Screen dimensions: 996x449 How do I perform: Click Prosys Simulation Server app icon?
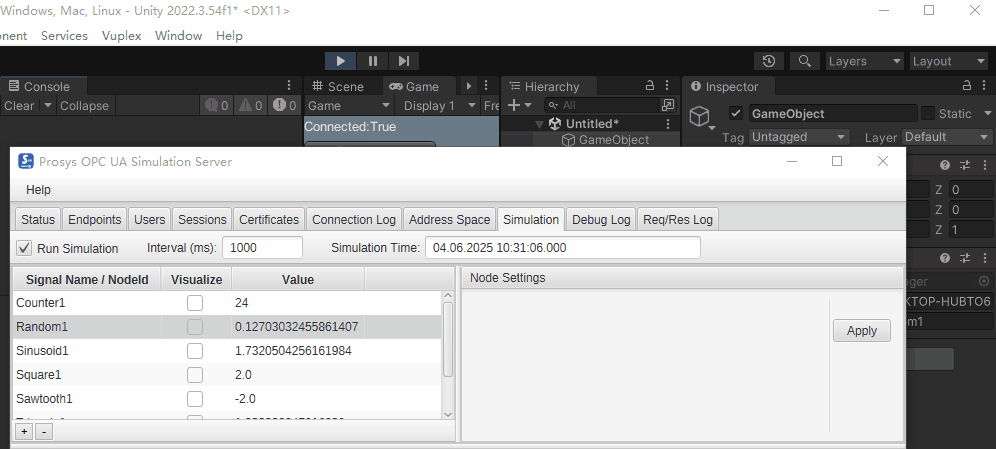pos(25,161)
